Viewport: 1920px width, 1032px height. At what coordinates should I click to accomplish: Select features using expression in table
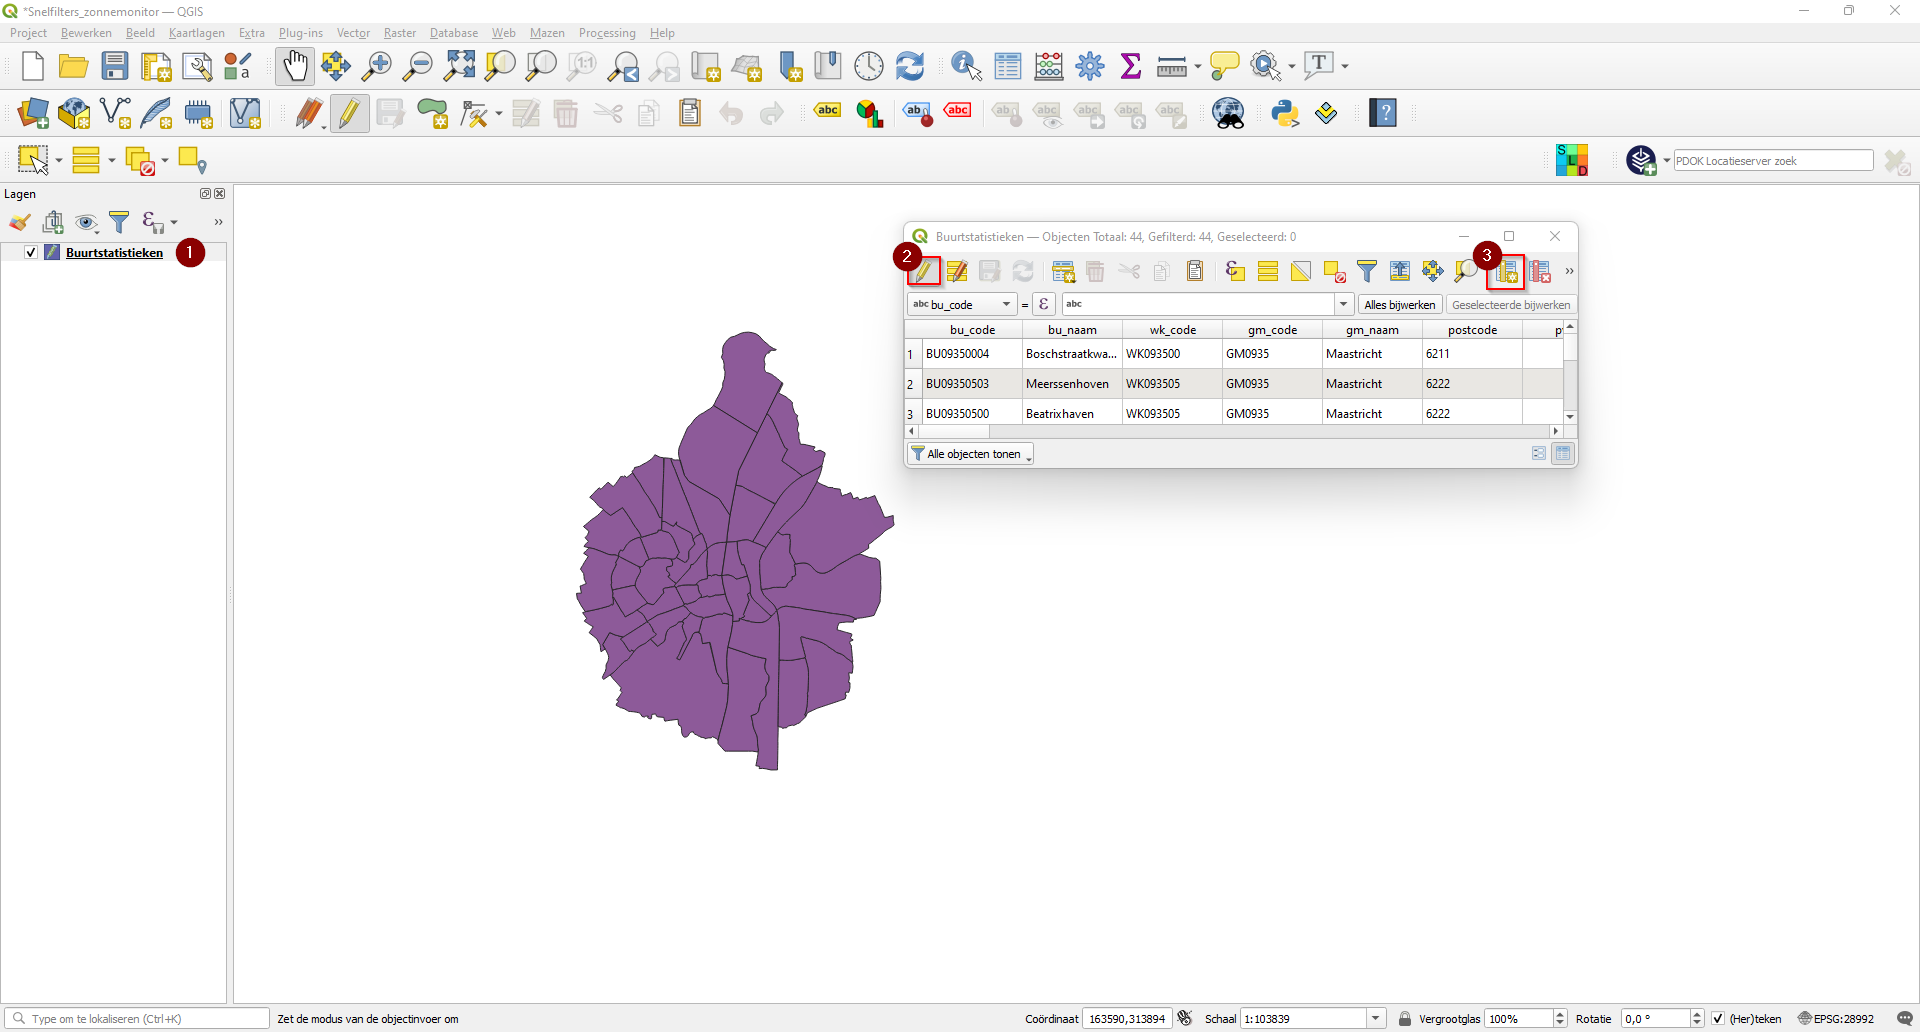click(1235, 271)
